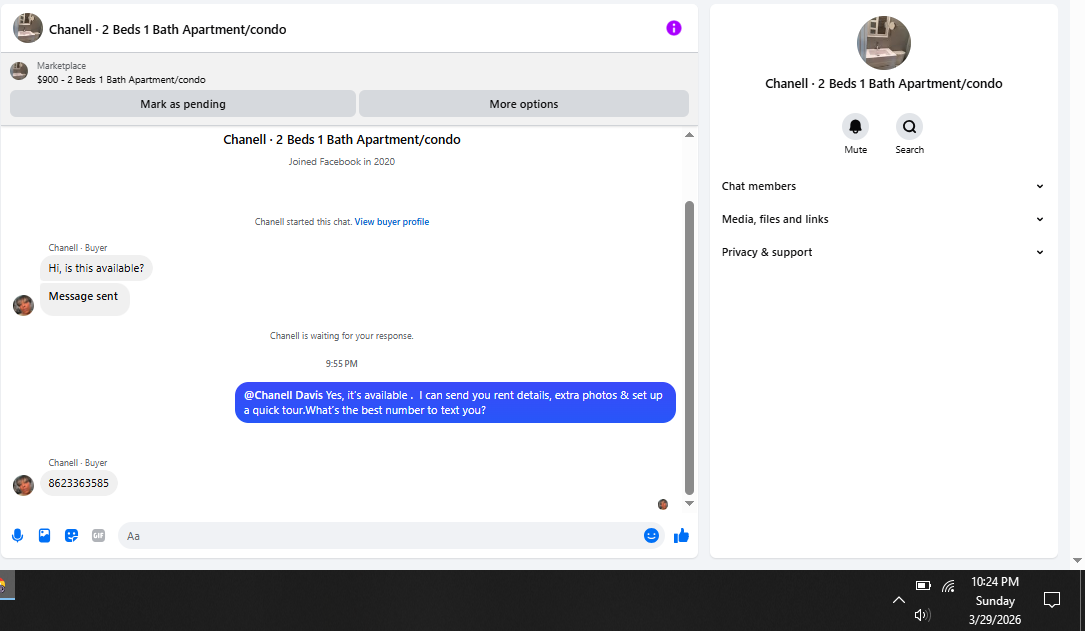This screenshot has width=1085, height=631.
Task: Click Marketplace listing thumbnail beside $900
Action: (x=19, y=71)
